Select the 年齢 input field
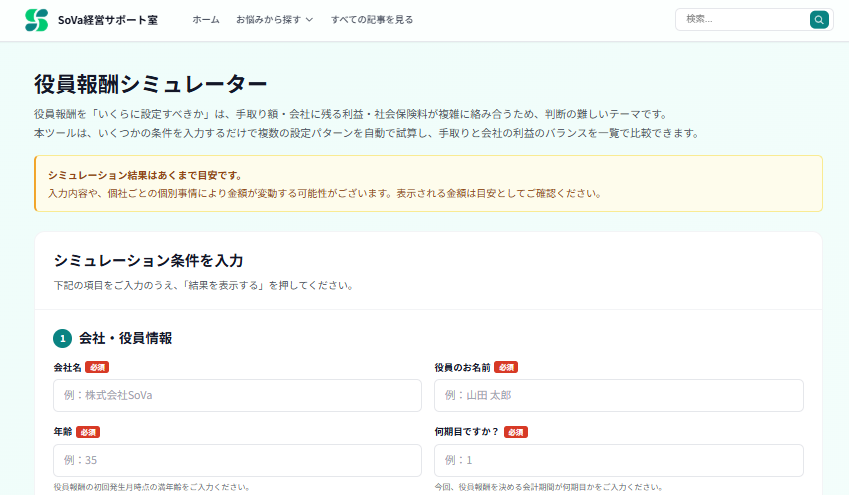Screen dimensions: 849x495 pos(237,460)
